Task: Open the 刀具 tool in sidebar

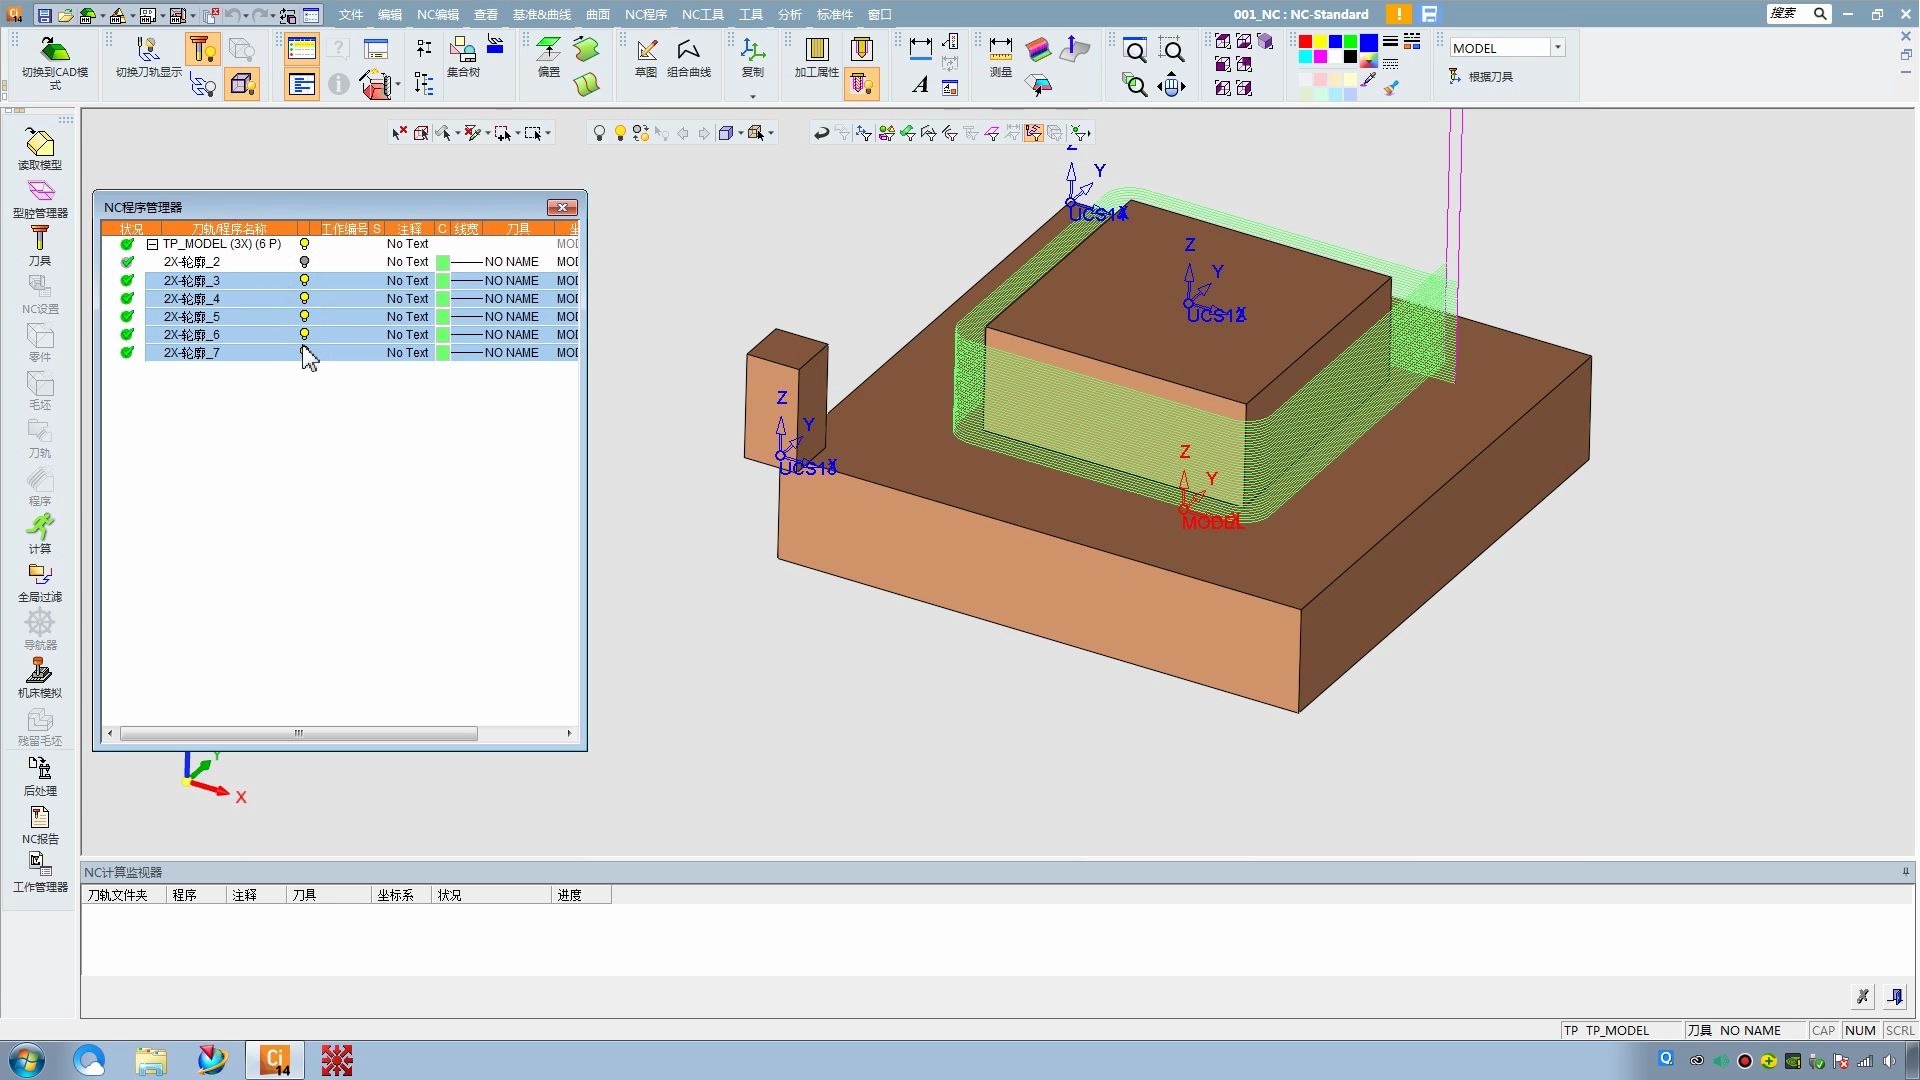Action: 39,244
